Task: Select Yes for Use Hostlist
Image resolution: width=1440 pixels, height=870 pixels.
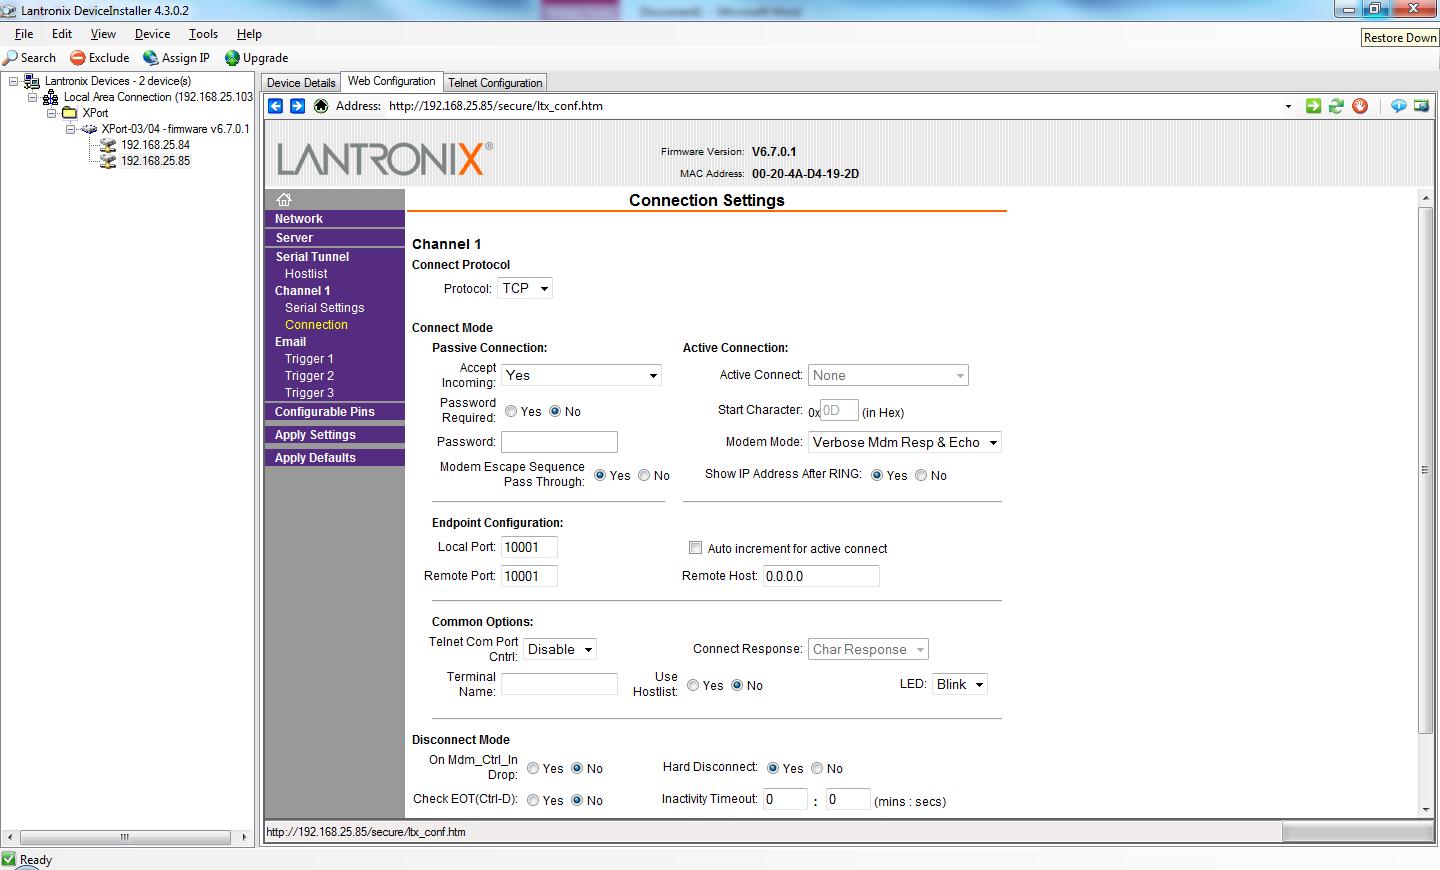Action: coord(693,685)
